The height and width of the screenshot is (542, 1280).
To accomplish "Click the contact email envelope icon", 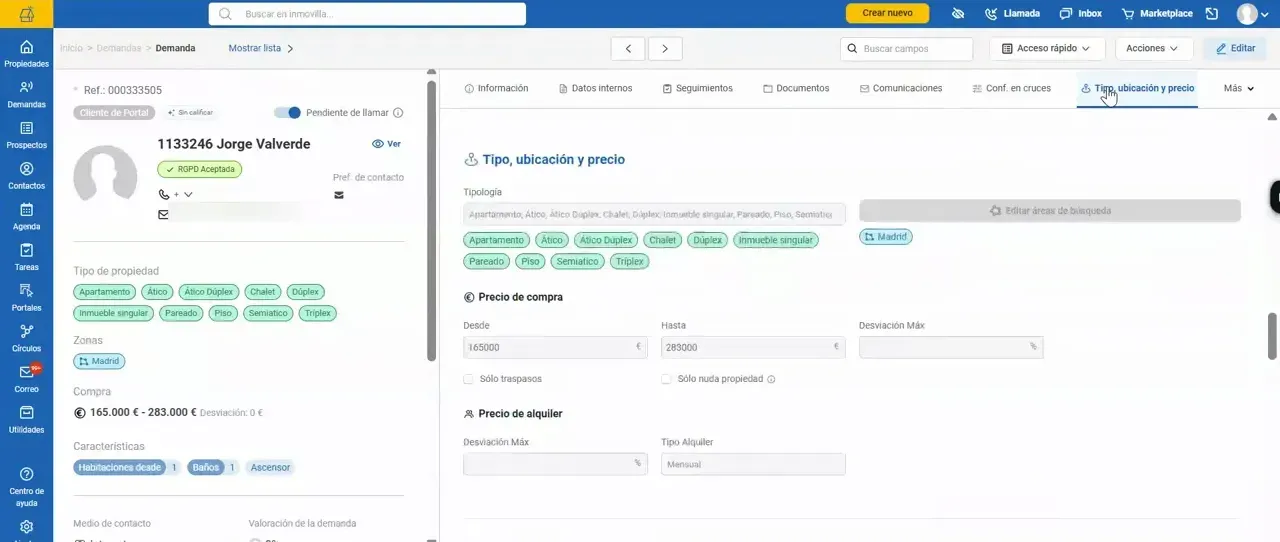I will click(163, 214).
